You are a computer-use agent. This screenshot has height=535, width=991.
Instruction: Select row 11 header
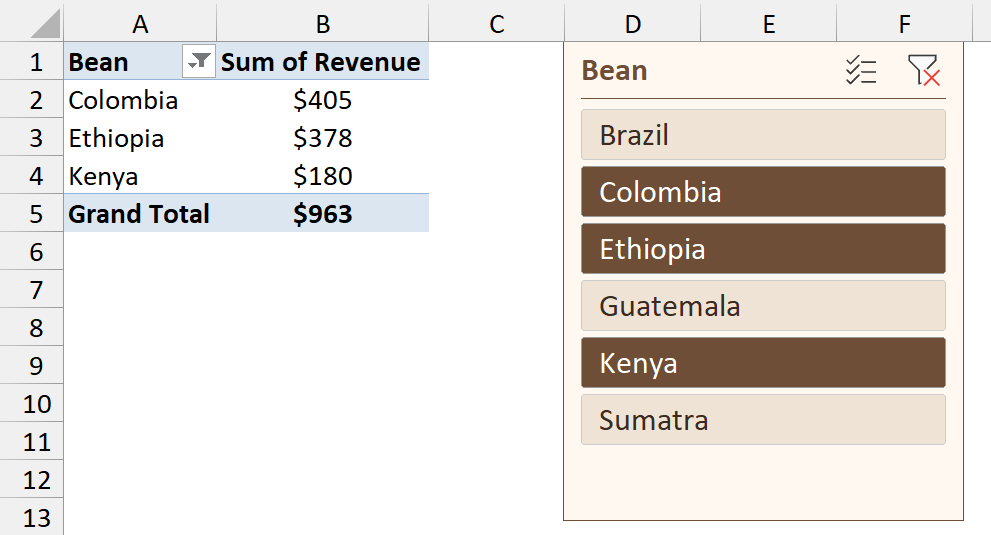click(32, 441)
